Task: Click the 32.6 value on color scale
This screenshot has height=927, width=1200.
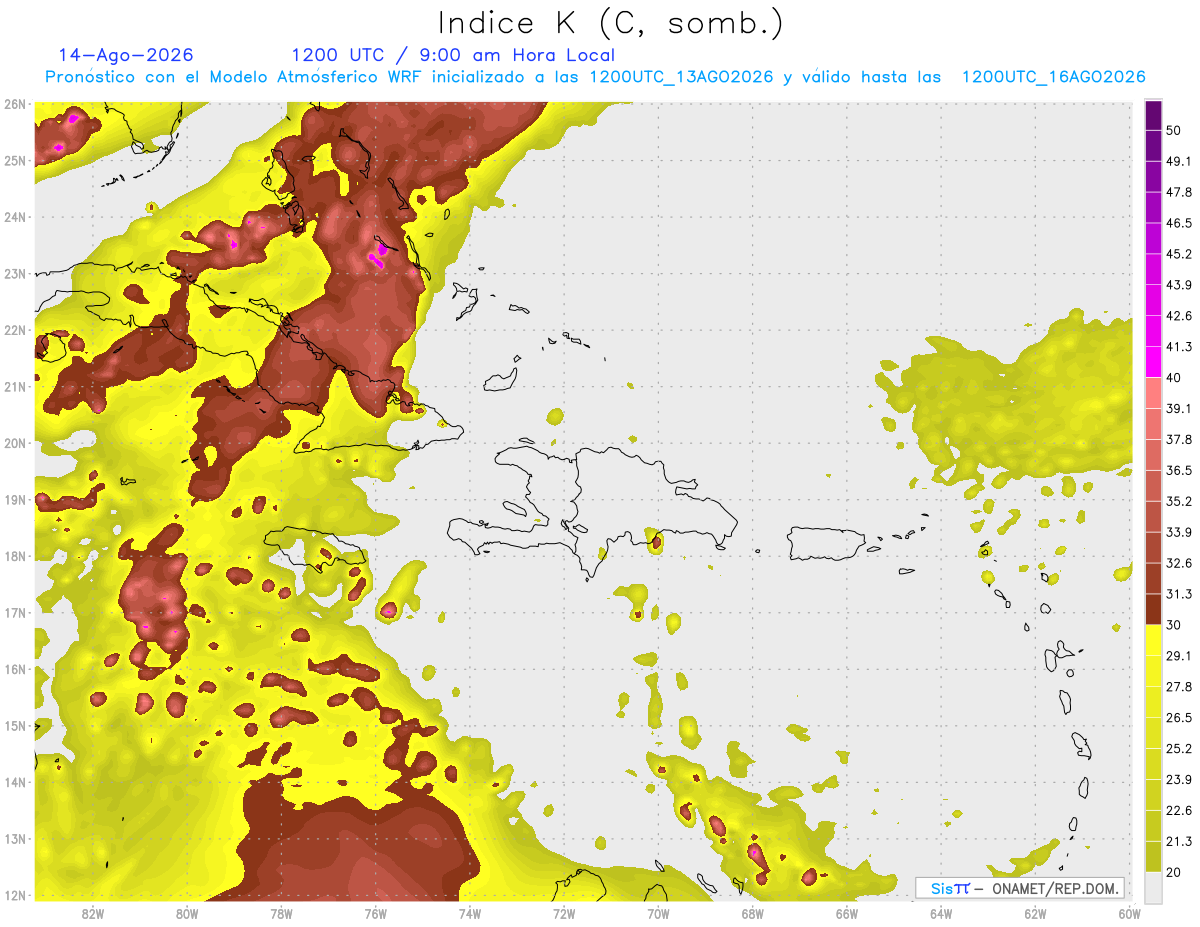Action: click(1178, 563)
